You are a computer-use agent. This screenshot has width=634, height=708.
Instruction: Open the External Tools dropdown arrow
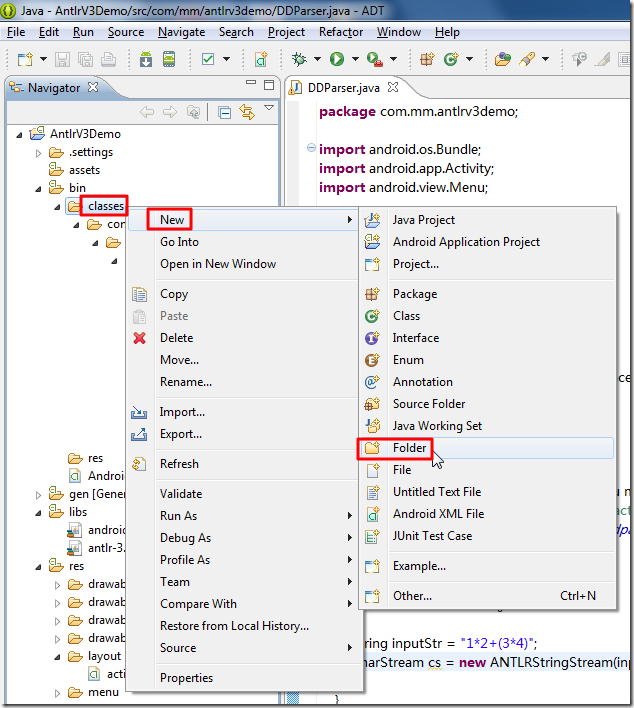tap(393, 59)
